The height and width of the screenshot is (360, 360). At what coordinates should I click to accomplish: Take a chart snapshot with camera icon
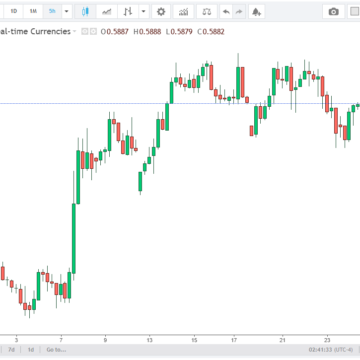click(x=333, y=12)
